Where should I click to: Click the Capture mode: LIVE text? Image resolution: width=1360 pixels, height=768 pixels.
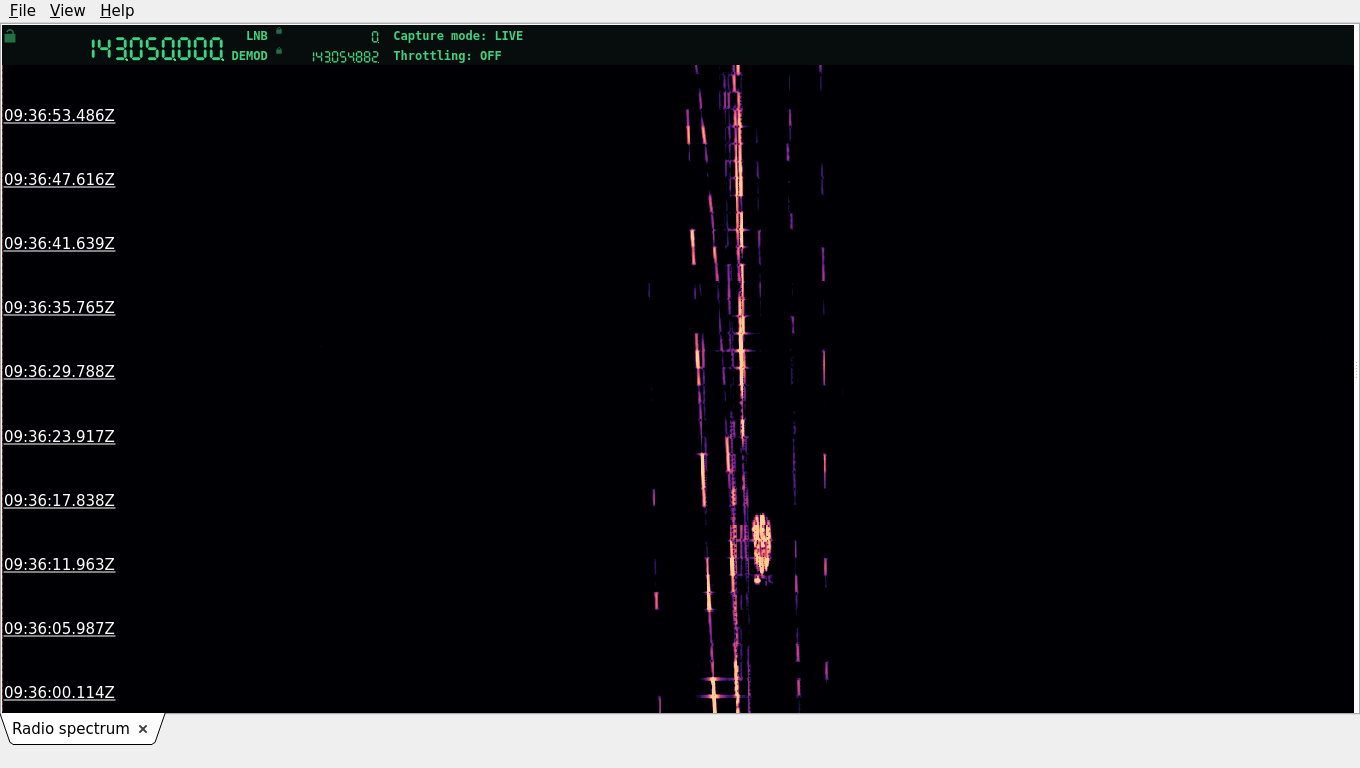tap(458, 36)
